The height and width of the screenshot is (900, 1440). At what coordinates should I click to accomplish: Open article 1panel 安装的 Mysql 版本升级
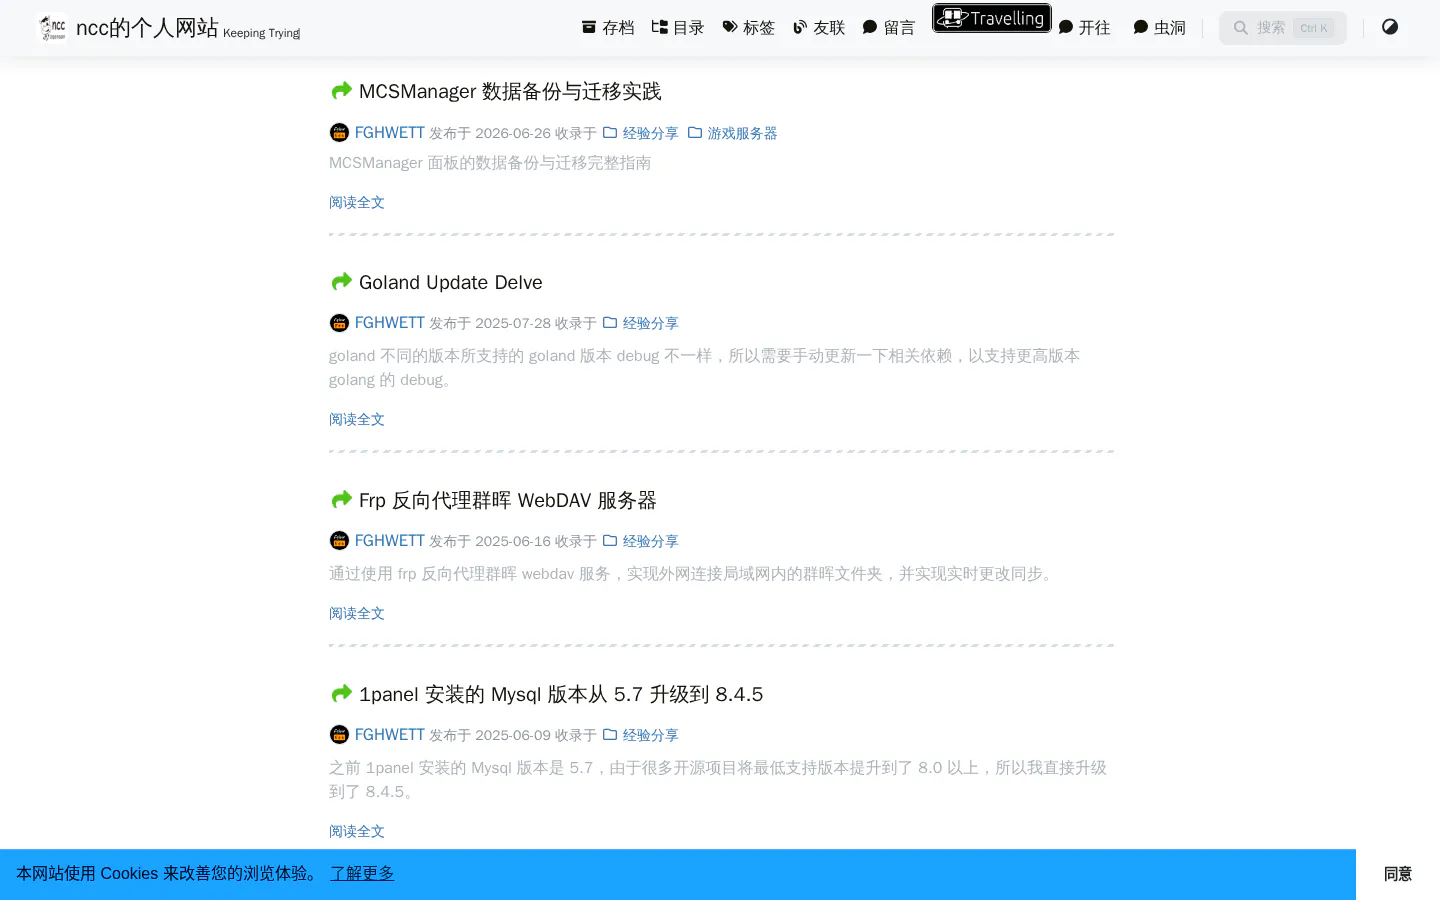click(561, 694)
